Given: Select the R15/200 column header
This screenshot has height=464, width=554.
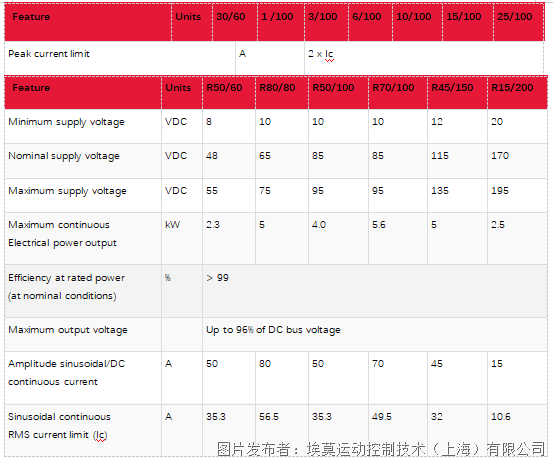Looking at the screenshot, I should [517, 92].
